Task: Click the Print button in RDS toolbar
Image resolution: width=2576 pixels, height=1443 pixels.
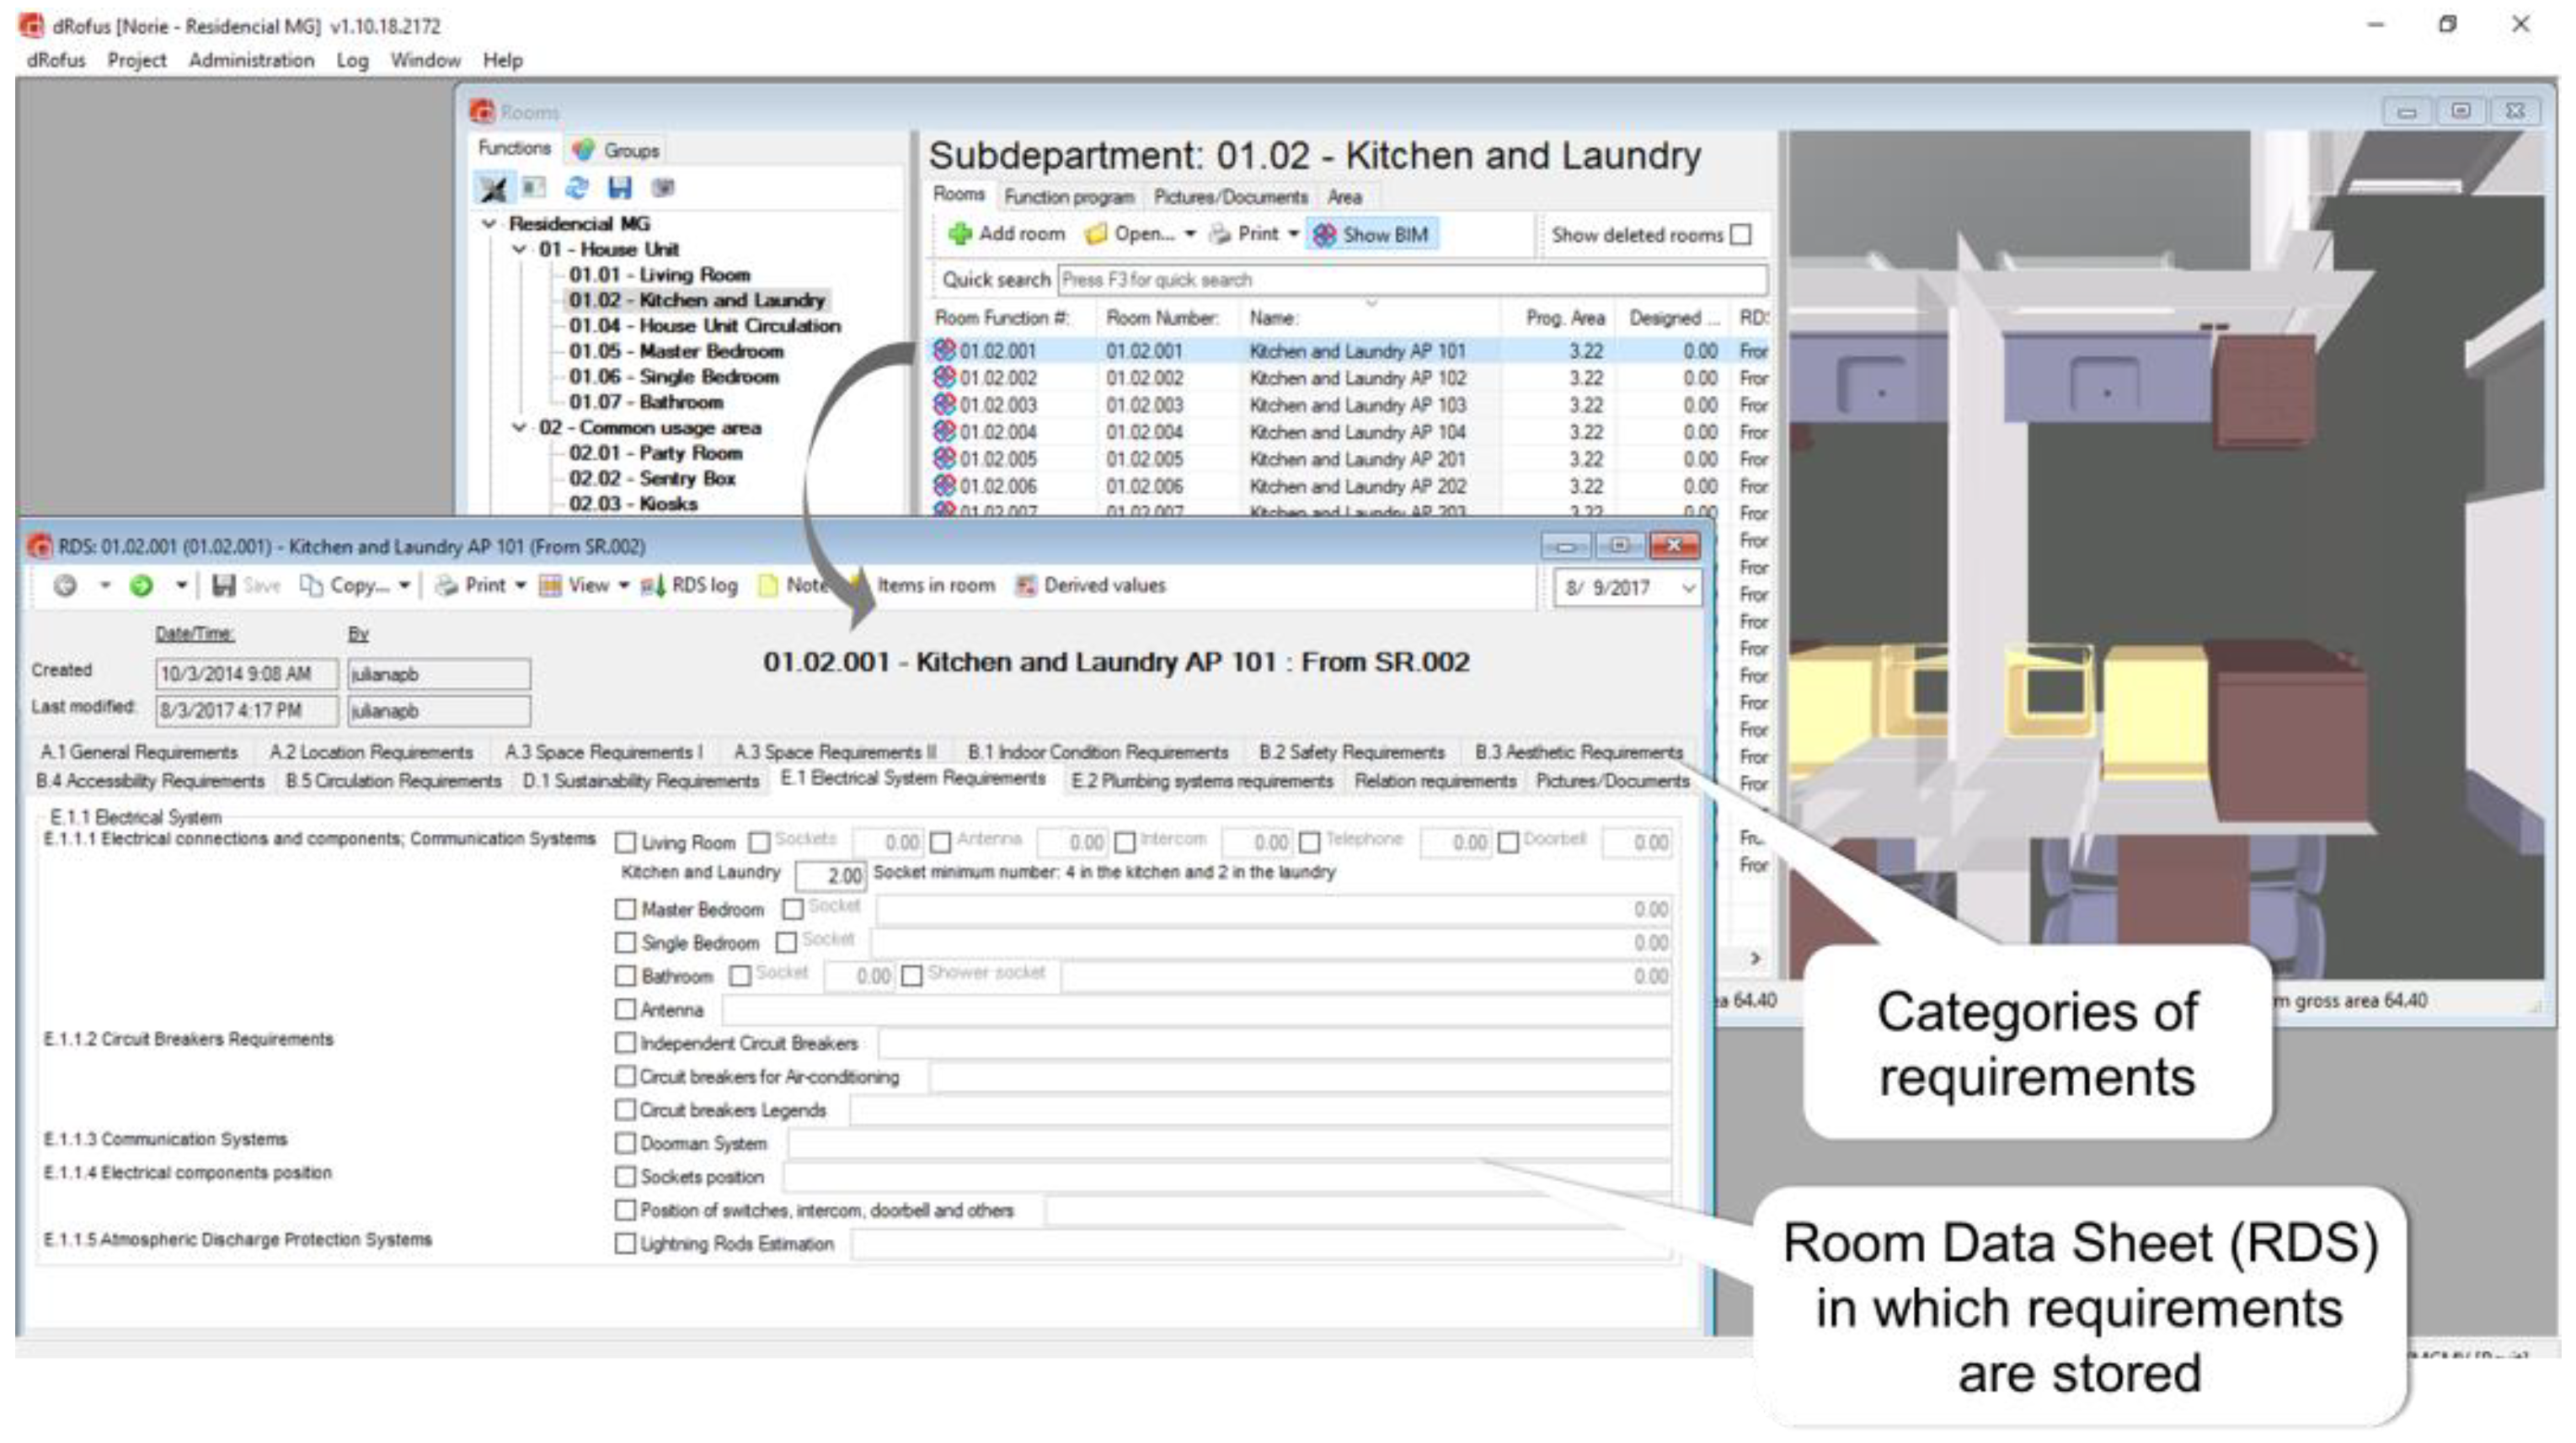Action: click(472, 586)
